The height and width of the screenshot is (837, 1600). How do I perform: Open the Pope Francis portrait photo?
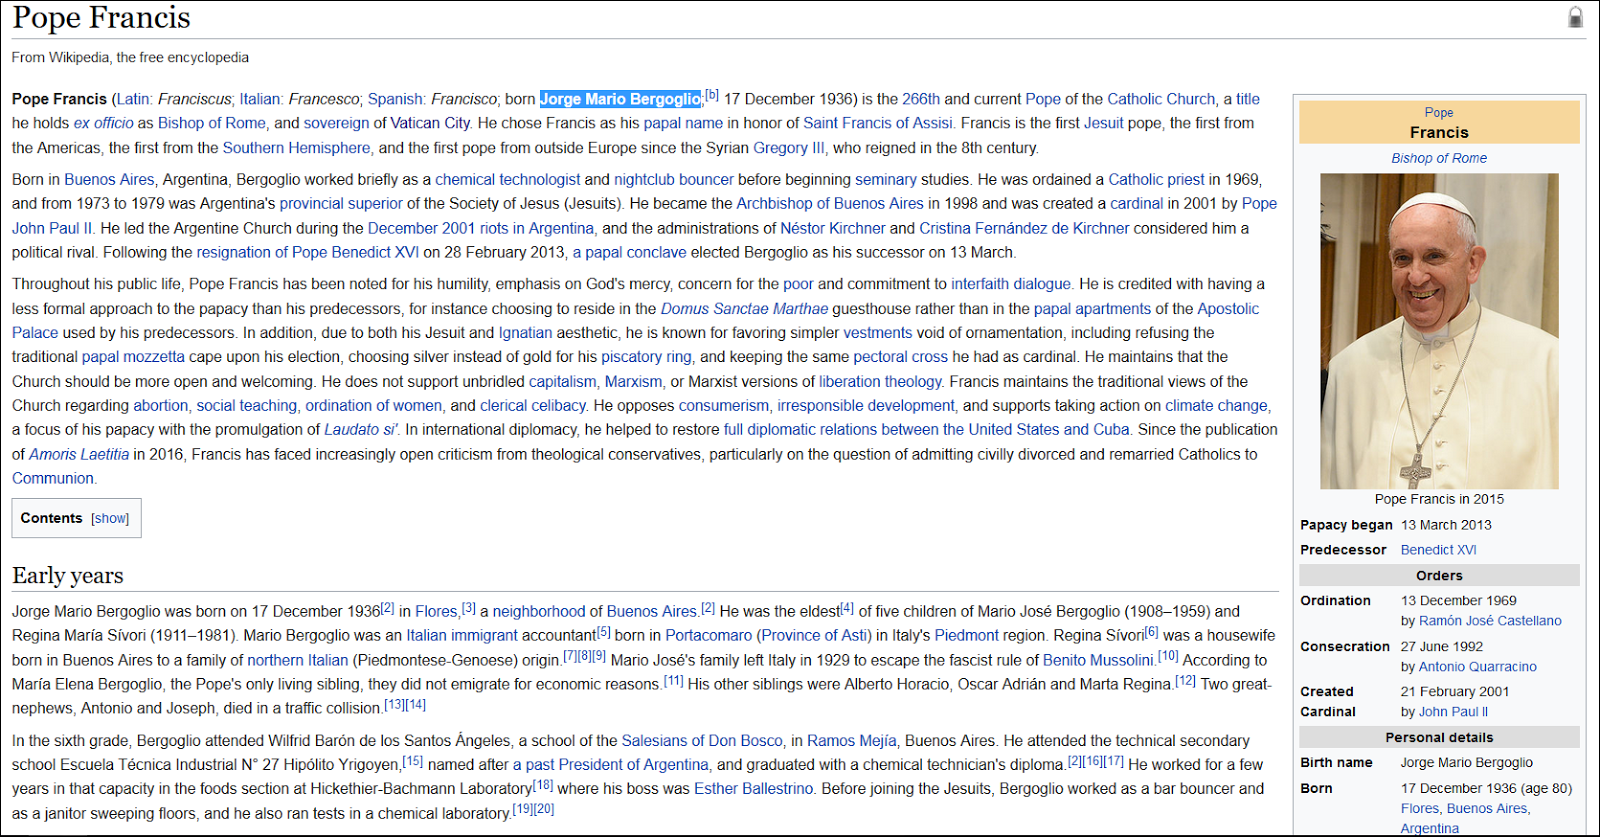(x=1439, y=331)
